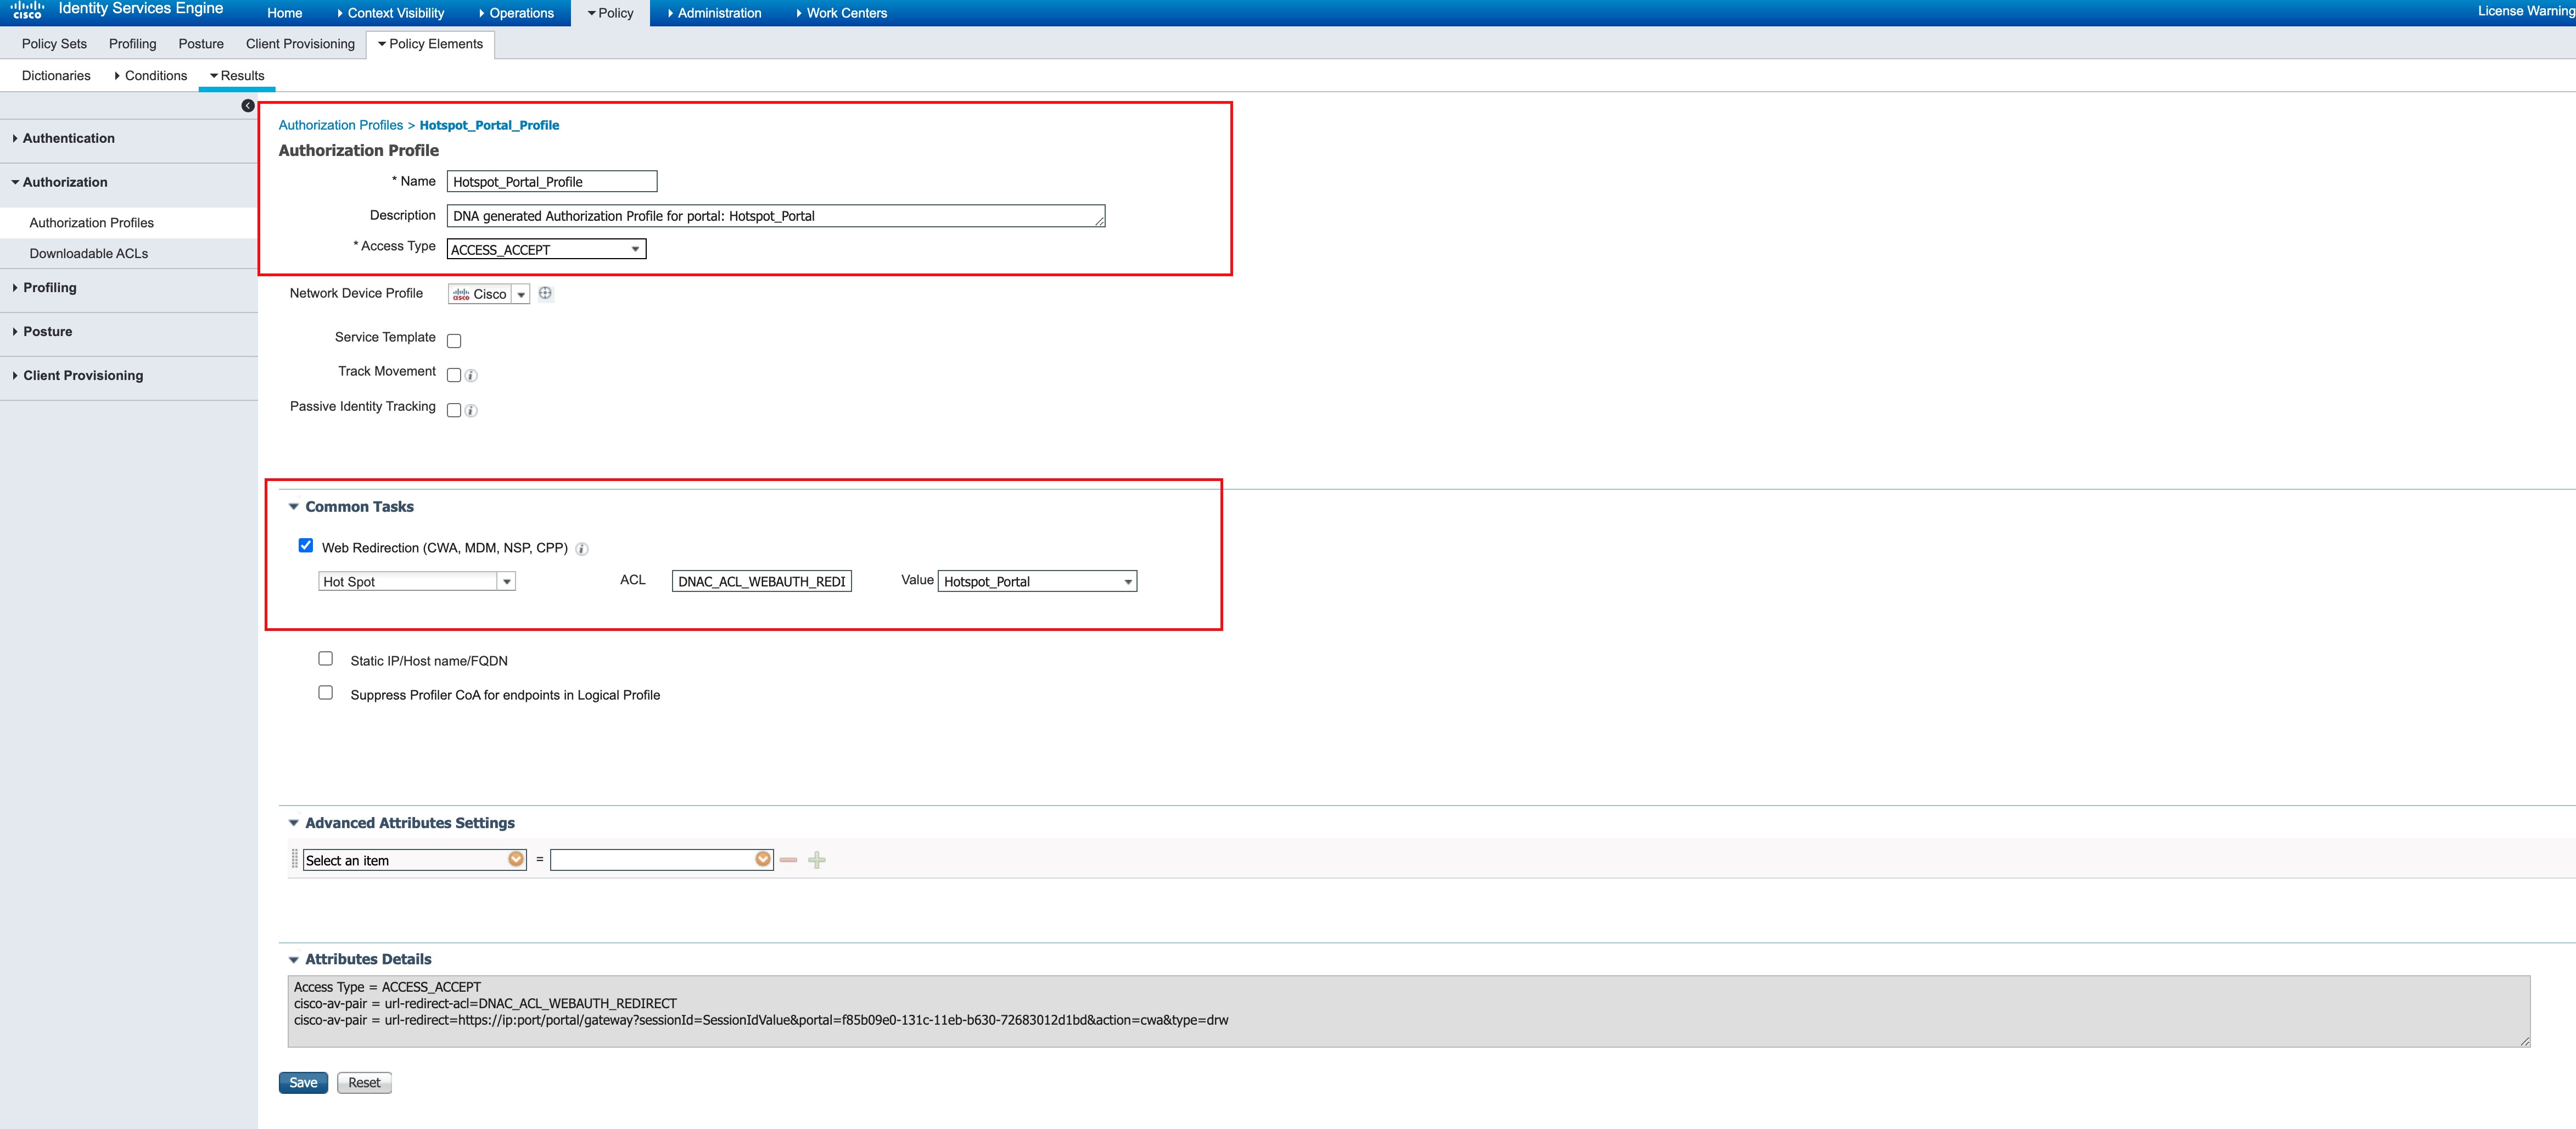Enable the Service Template checkbox
The width and height of the screenshot is (2576, 1129).
(x=454, y=341)
